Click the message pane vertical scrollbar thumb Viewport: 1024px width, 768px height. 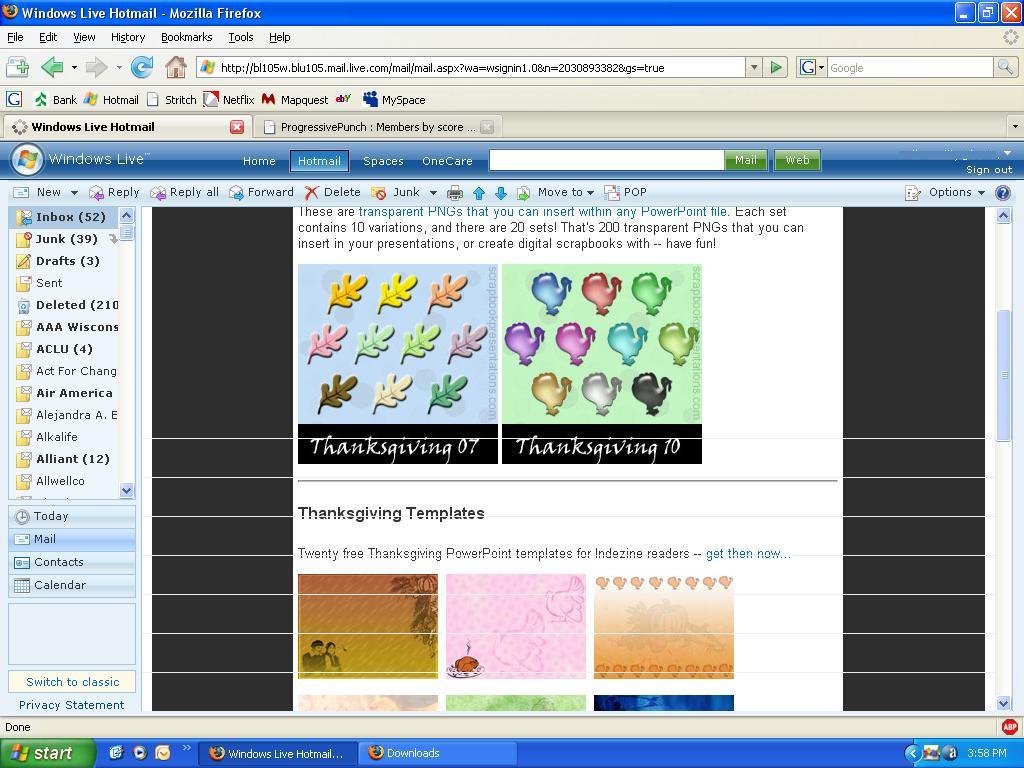1004,376
